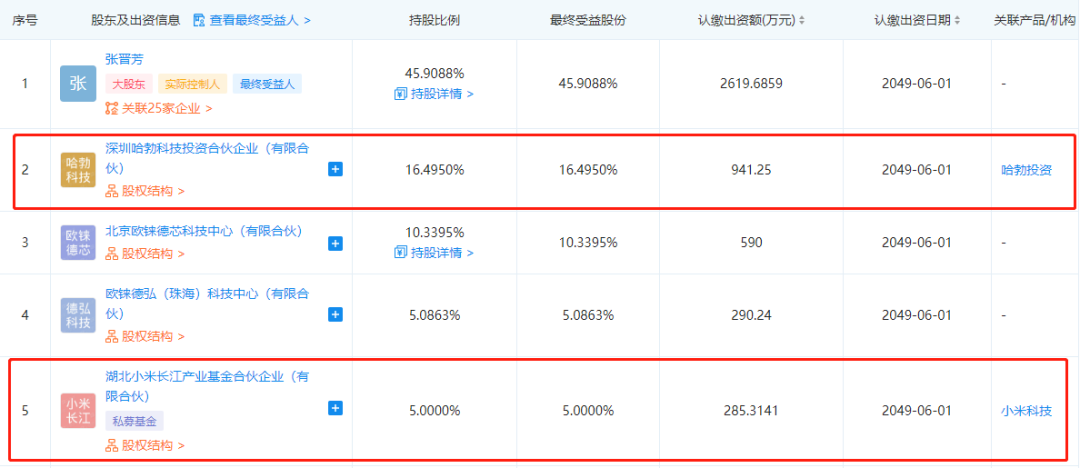Open 股权结构 for 湖北小米长江产业基金
Image resolution: width=1080 pixels, height=468 pixels.
154,445
